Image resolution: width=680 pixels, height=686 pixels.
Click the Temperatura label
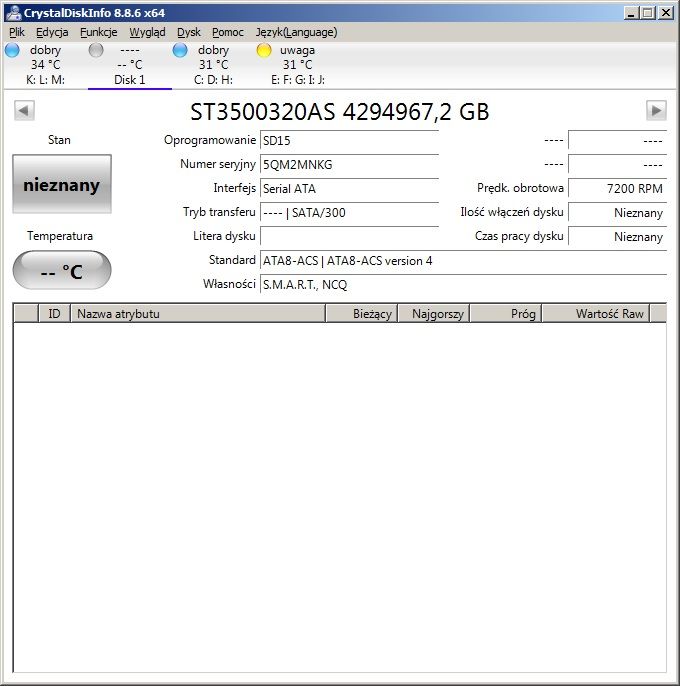60,236
